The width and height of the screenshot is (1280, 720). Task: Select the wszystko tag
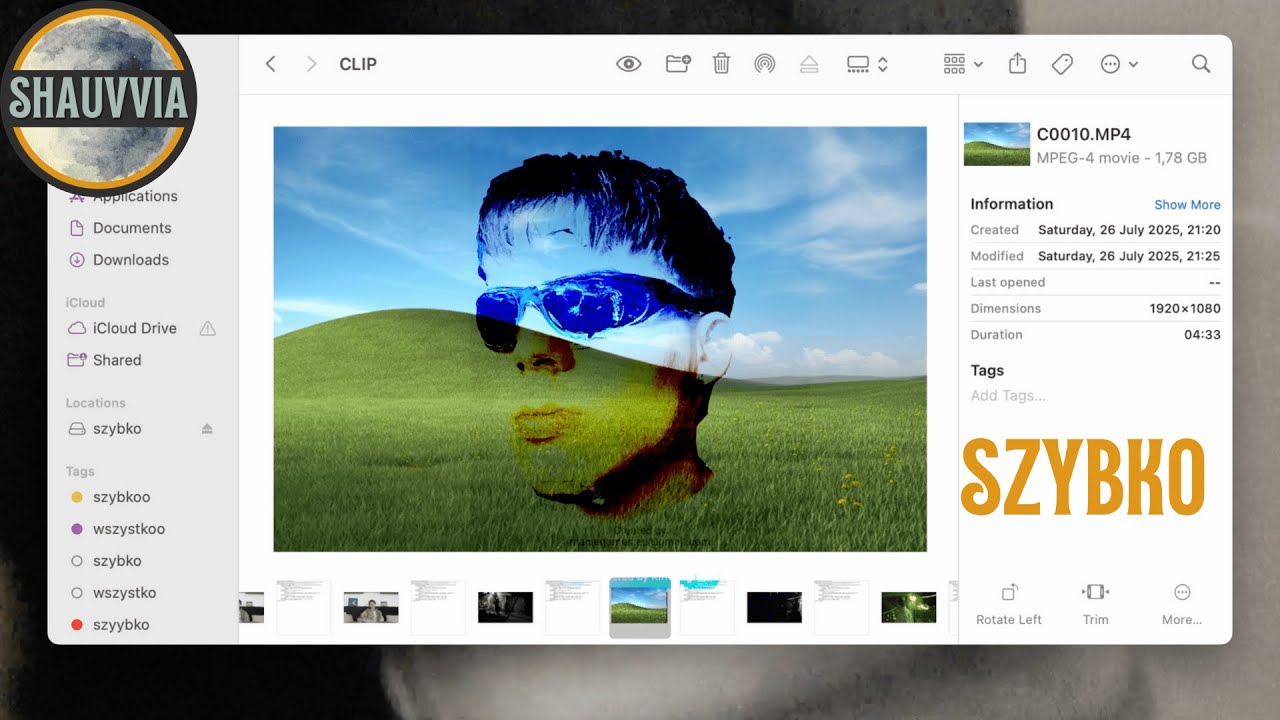point(124,593)
